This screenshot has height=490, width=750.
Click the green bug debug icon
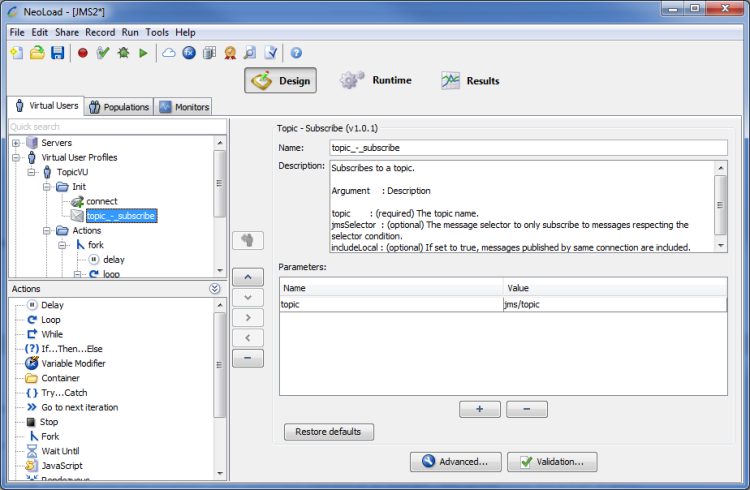click(123, 53)
